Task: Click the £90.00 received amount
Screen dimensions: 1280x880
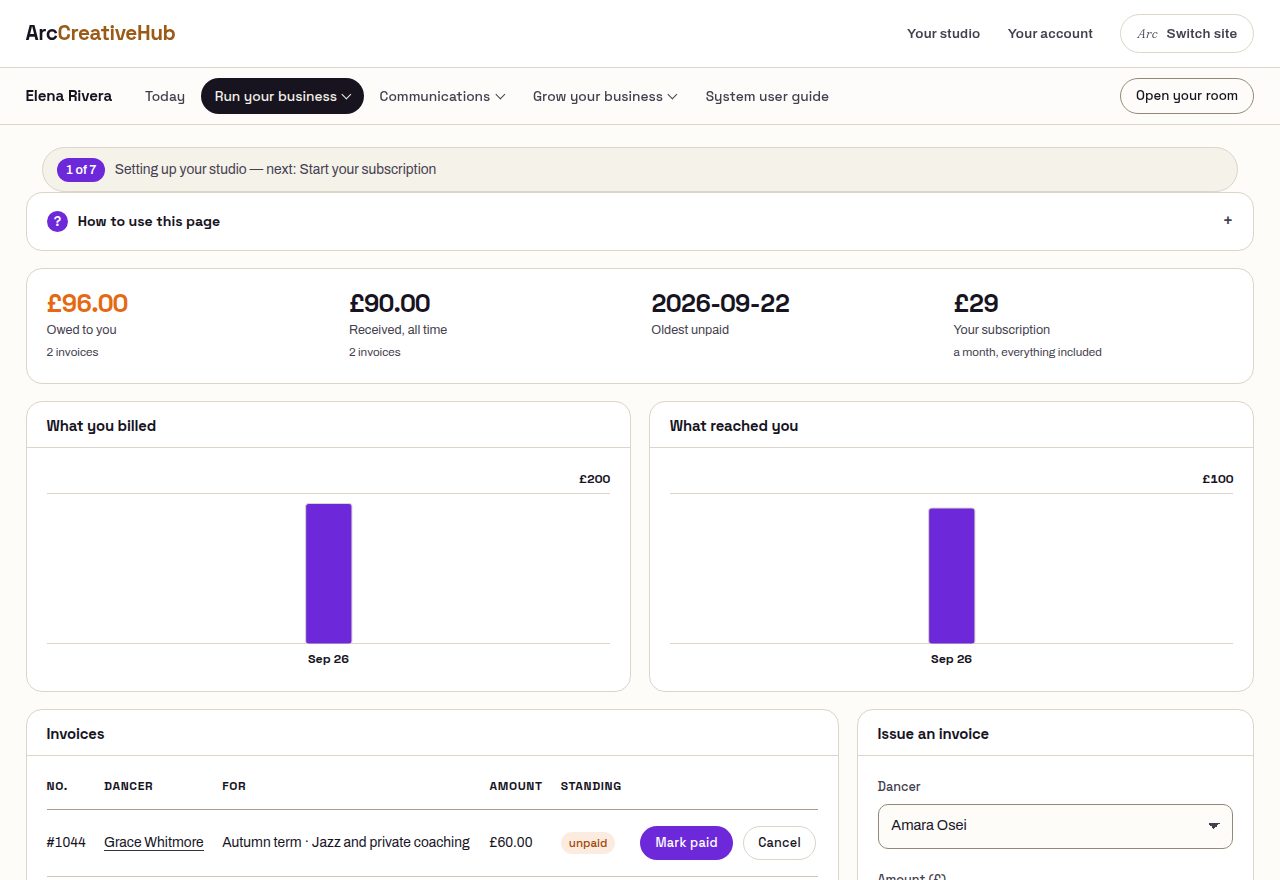Action: pos(389,303)
